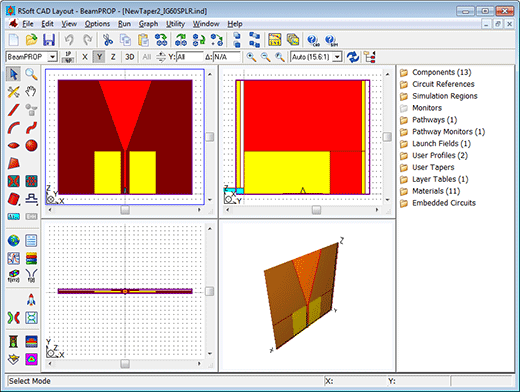Image resolution: width=520 pixels, height=392 pixels.
Task: Toggle the 3D view button
Action: [x=129, y=57]
